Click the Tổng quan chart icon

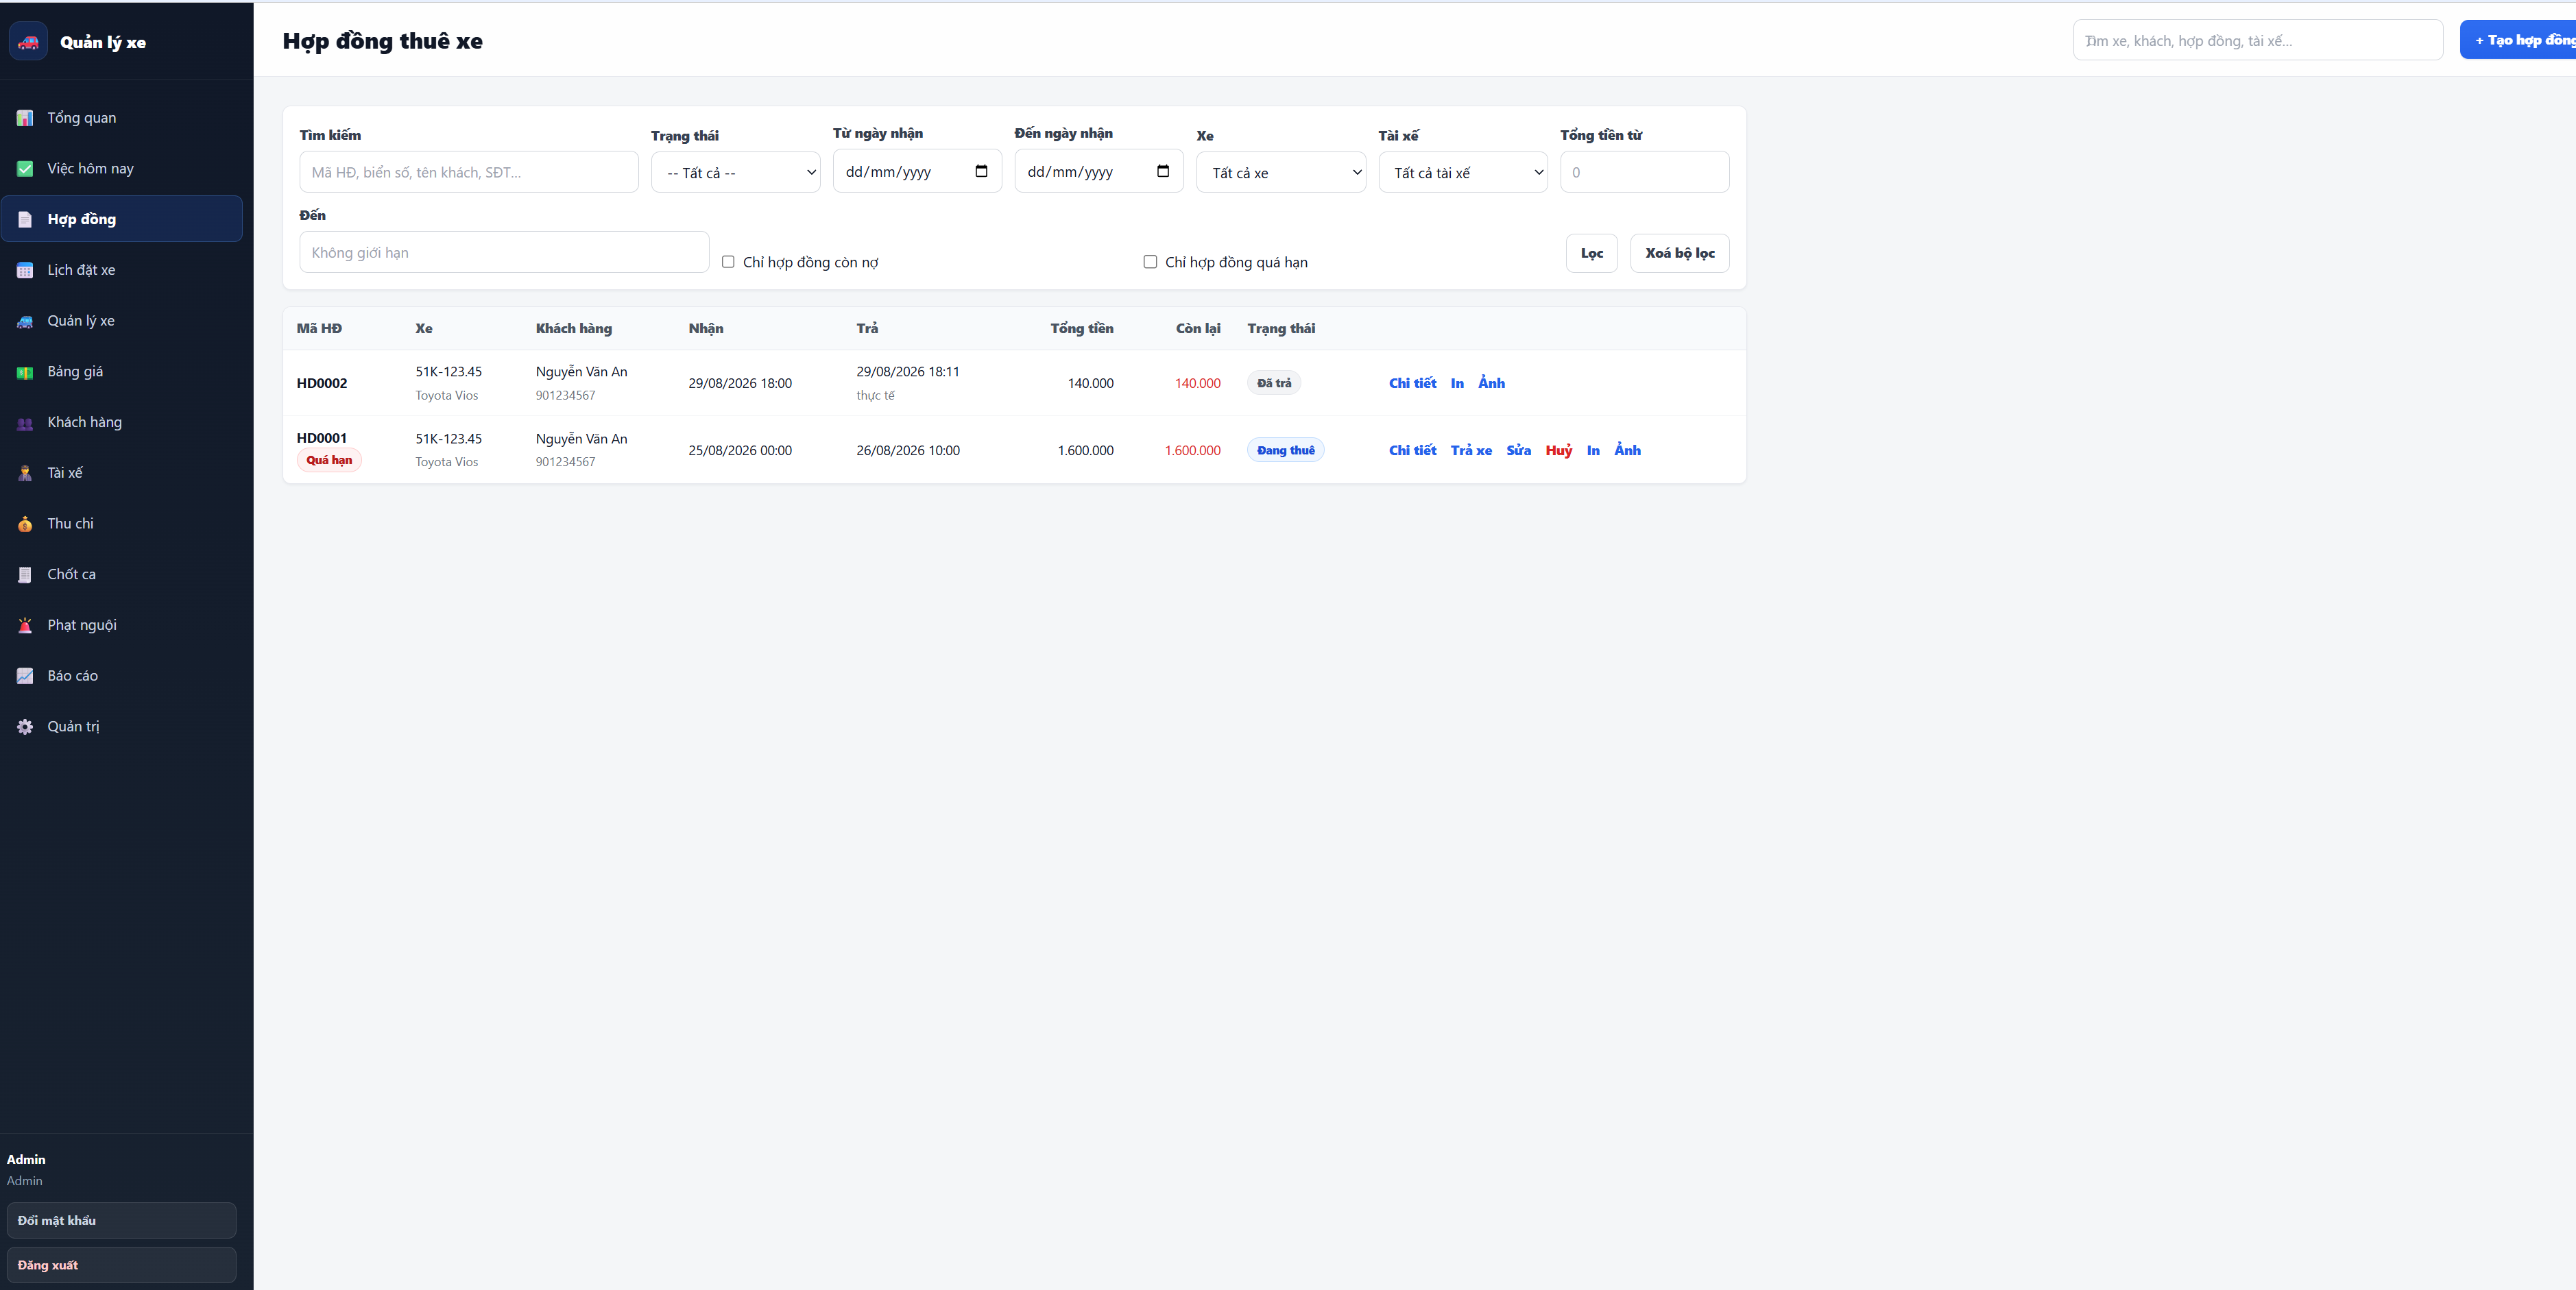25,118
